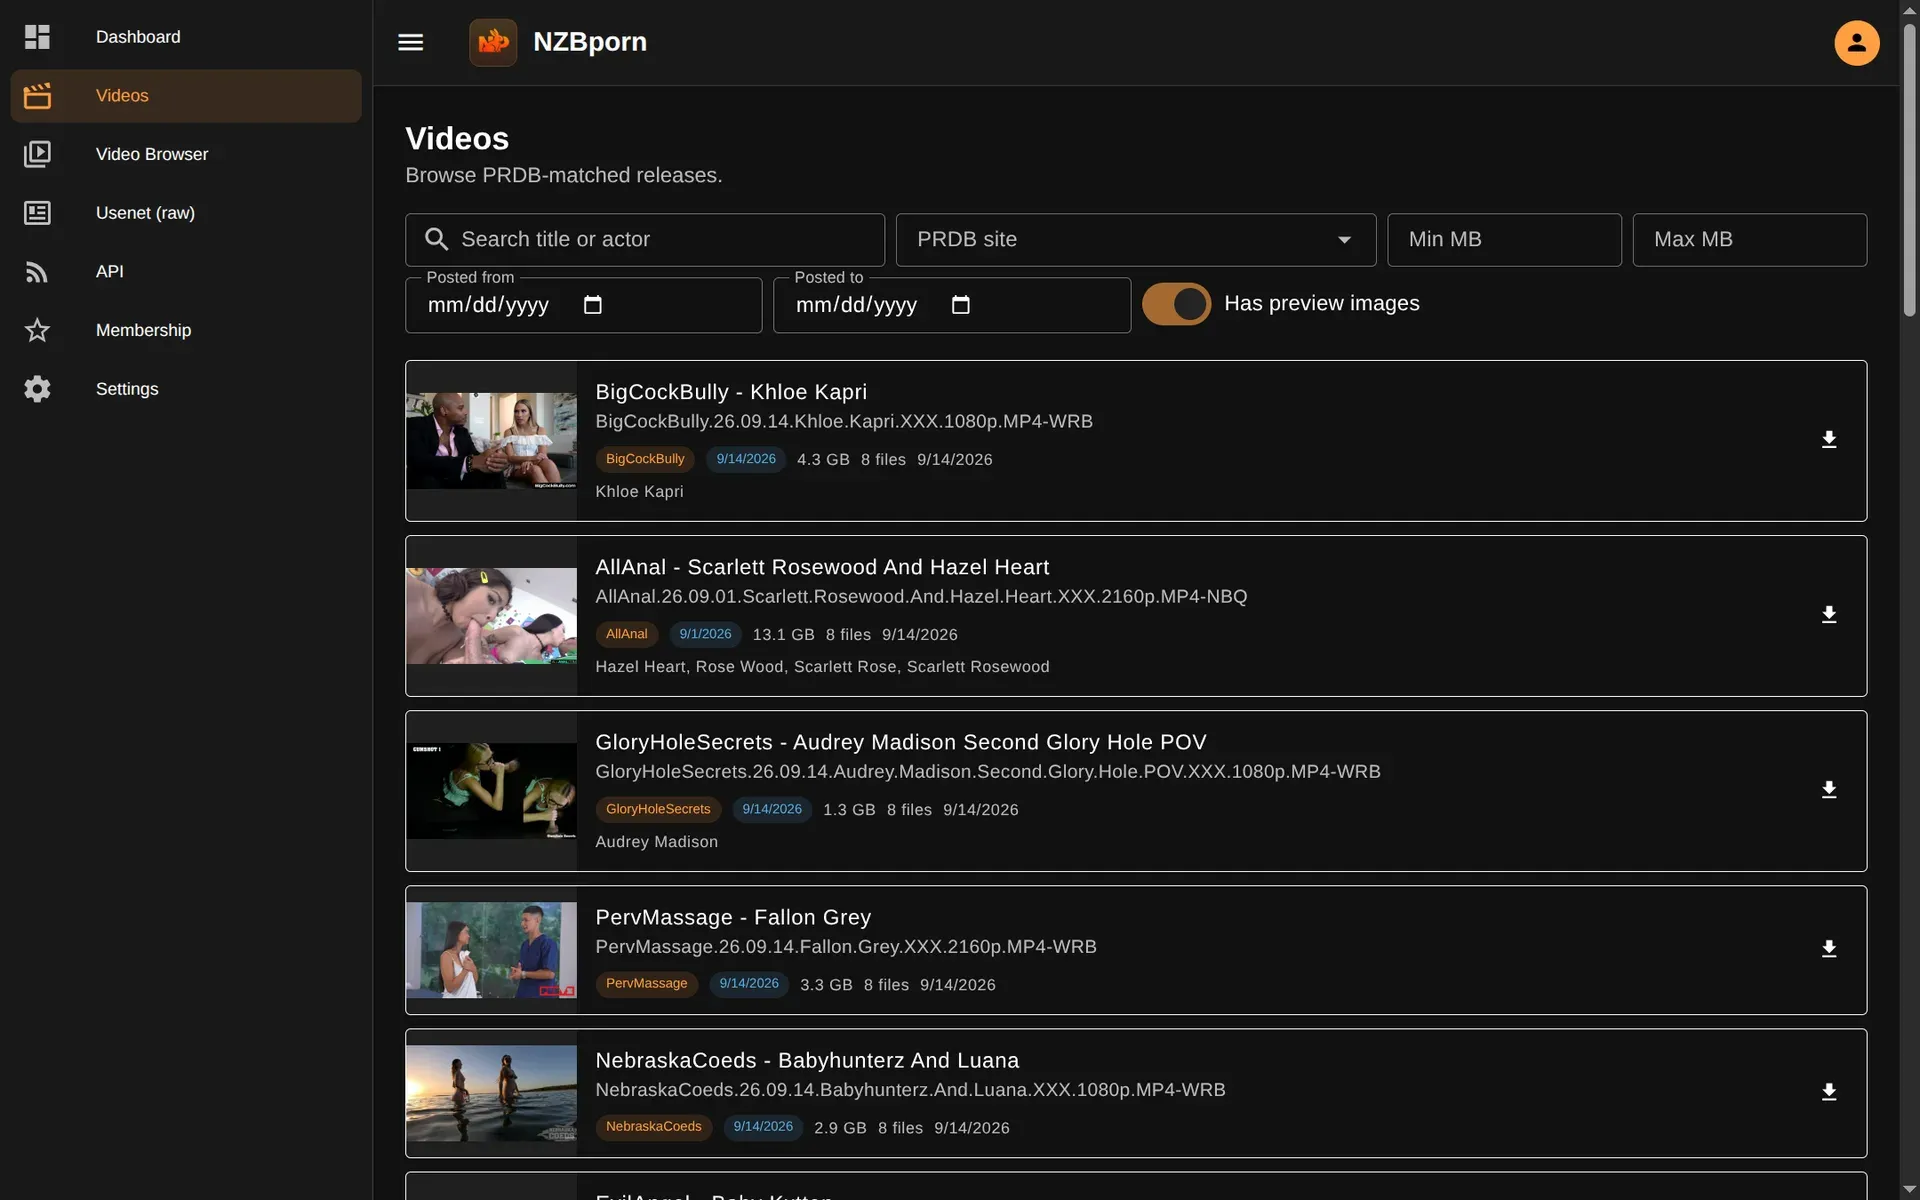This screenshot has height=1200, width=1920.
Task: Focus the Search title or actor field
Action: tap(645, 240)
